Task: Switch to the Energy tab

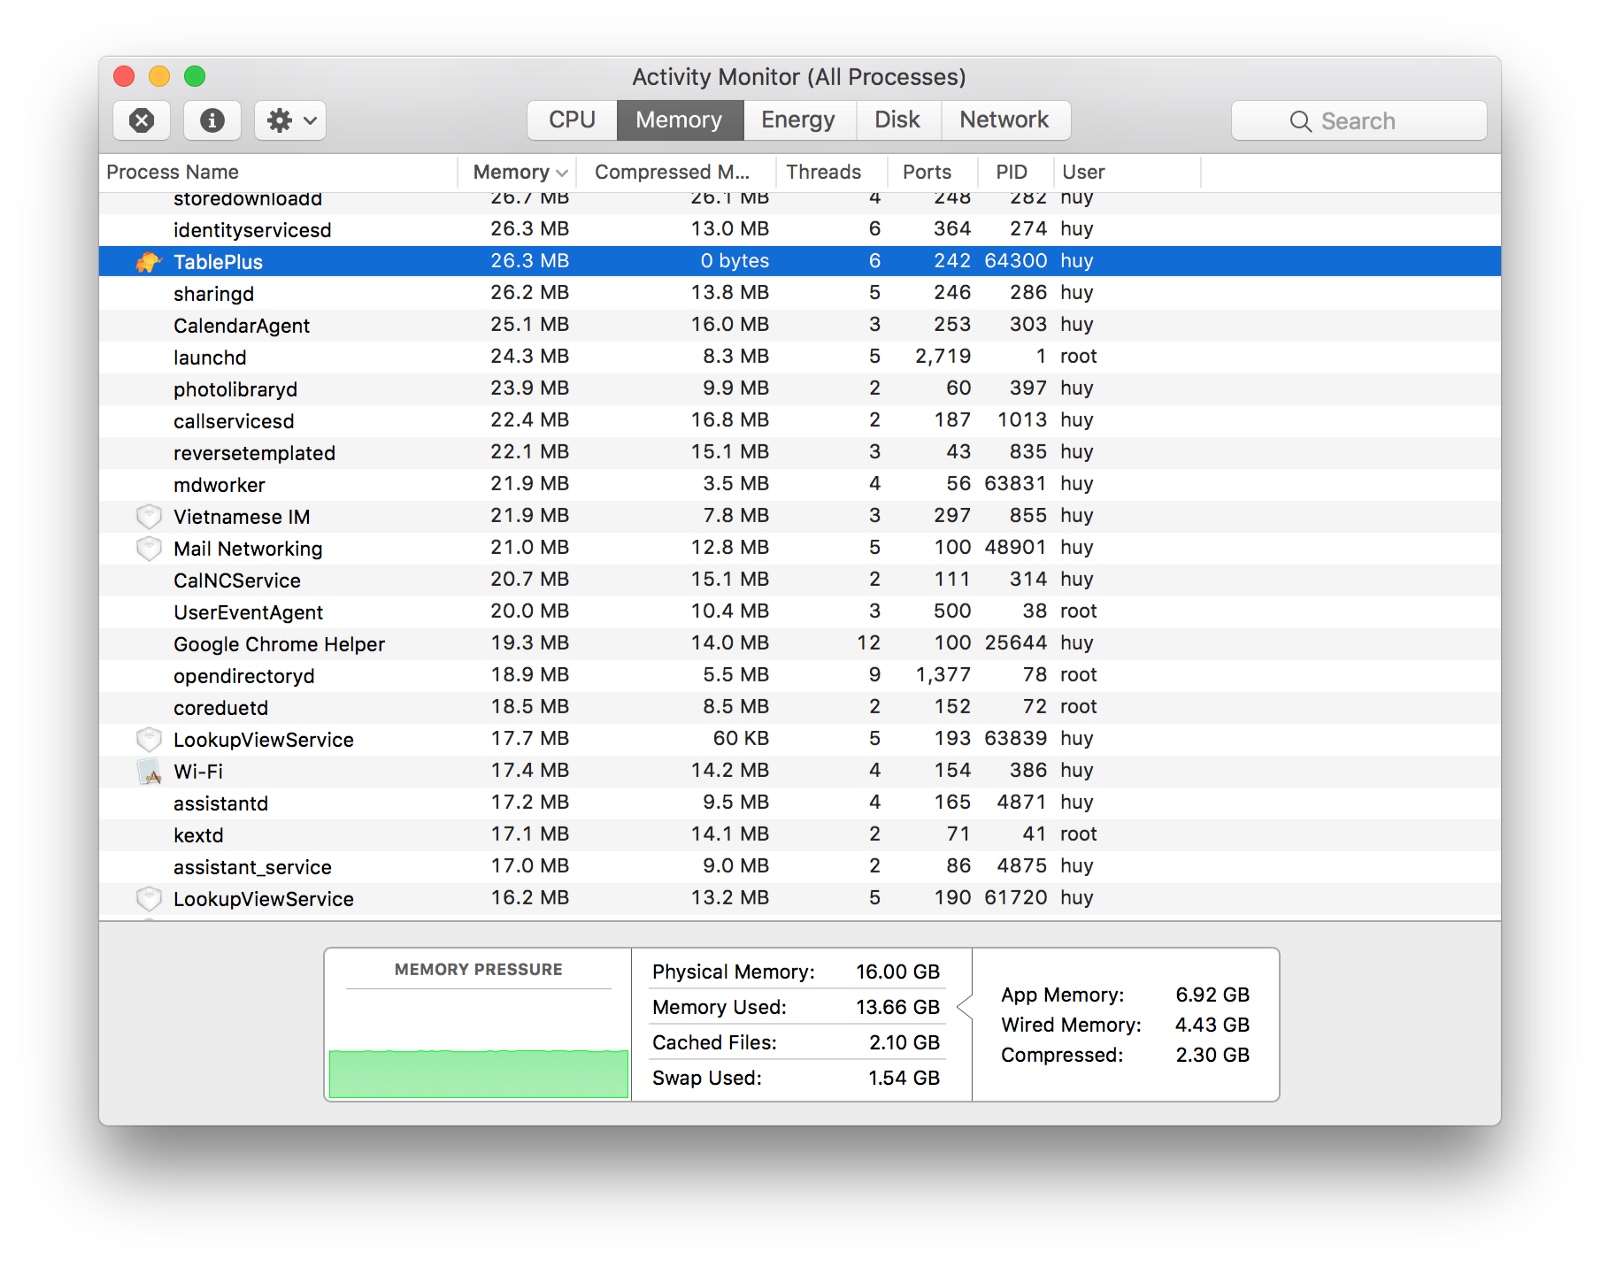Action: pyautogui.click(x=797, y=120)
